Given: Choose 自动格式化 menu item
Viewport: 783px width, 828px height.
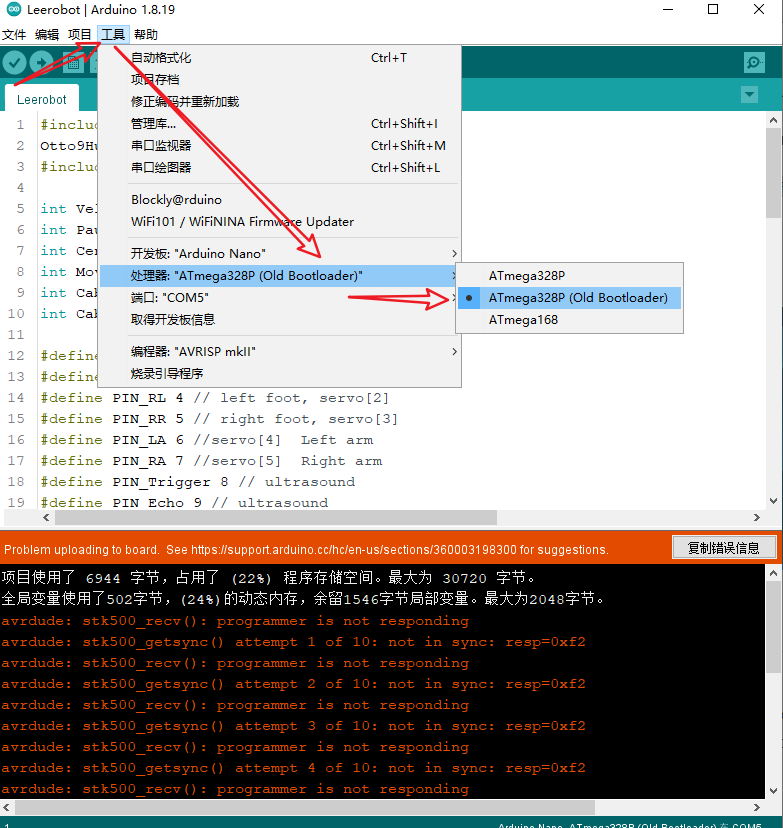Looking at the screenshot, I should point(161,58).
